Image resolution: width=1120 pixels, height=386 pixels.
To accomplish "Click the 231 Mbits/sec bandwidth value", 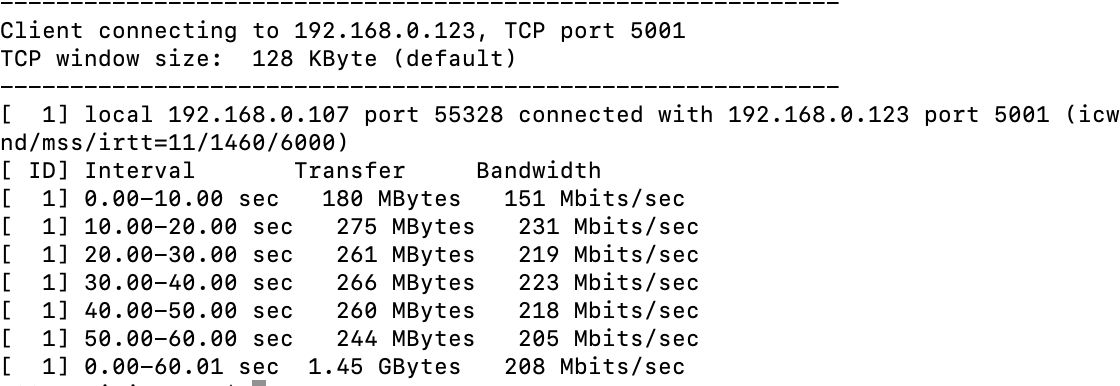I will point(608,227).
